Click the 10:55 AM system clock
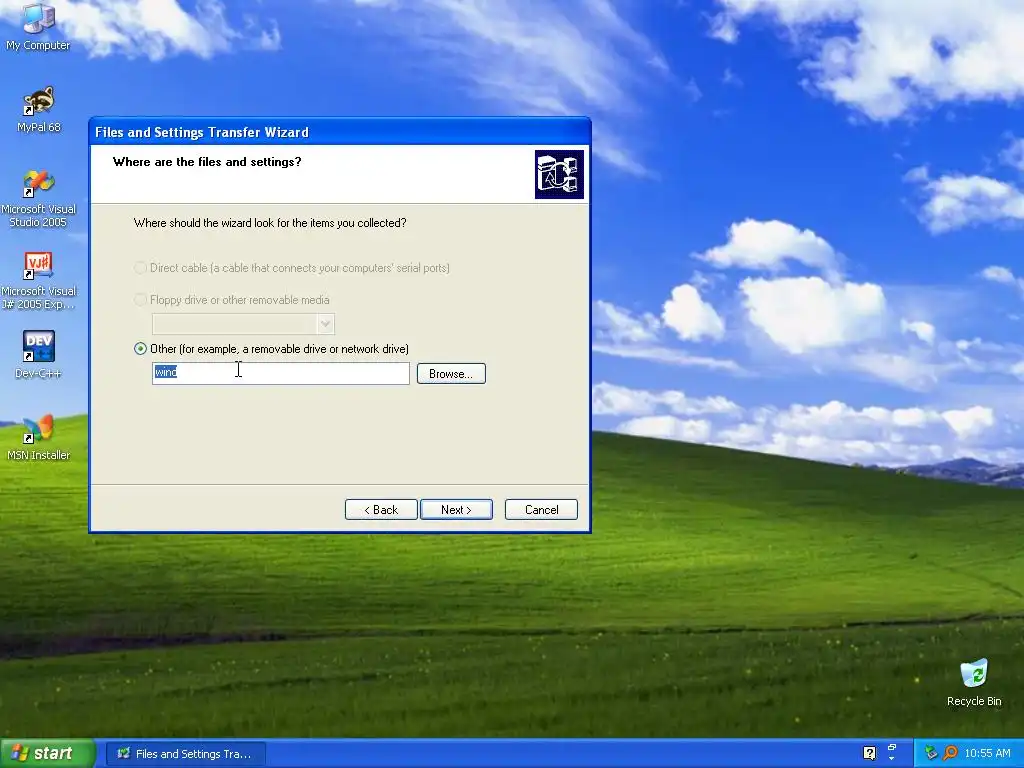This screenshot has width=1024, height=768. point(987,753)
